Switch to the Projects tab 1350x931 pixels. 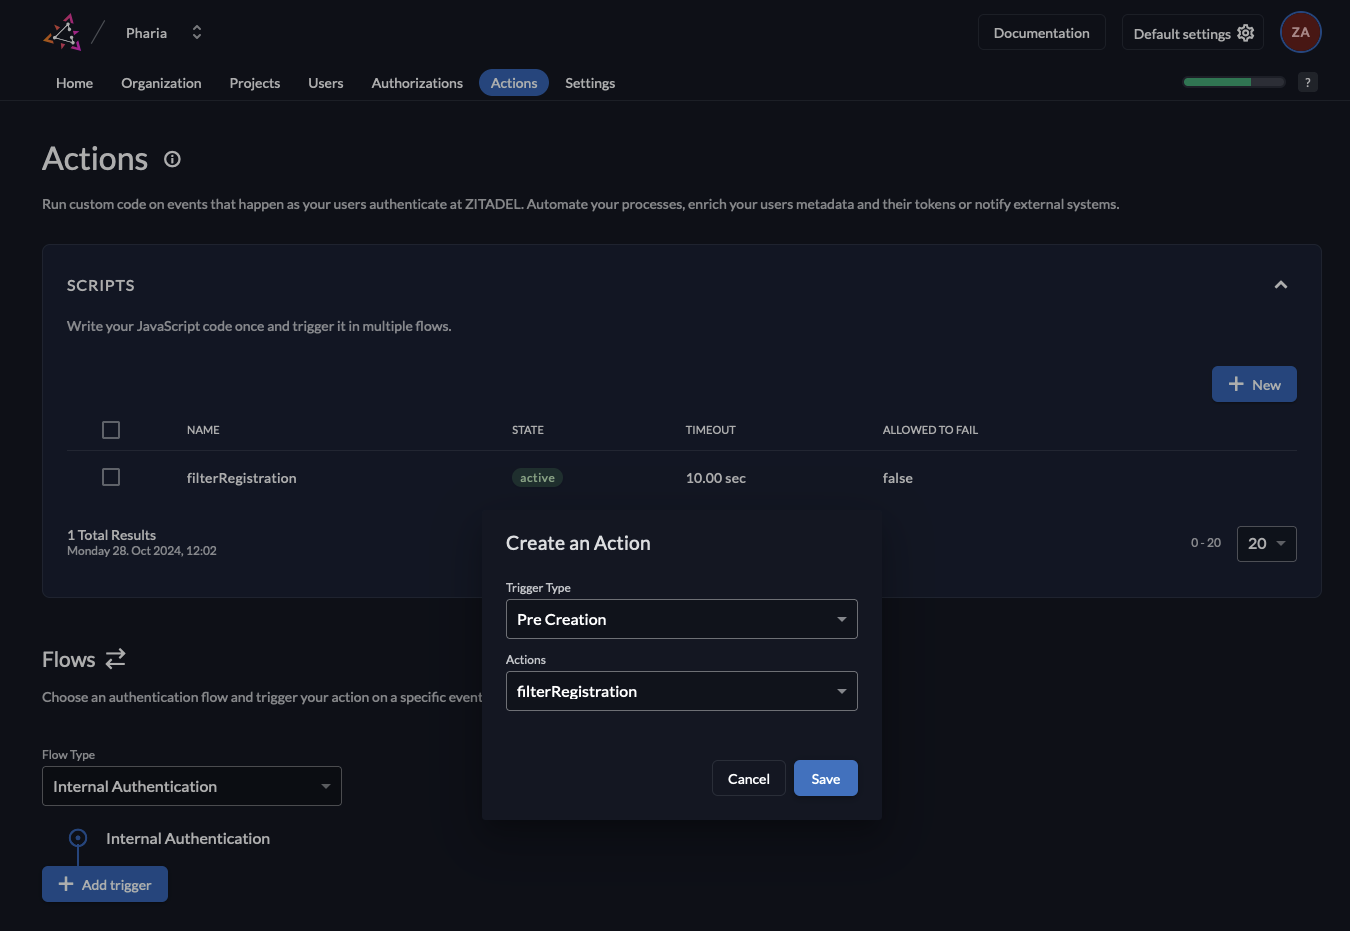point(254,83)
